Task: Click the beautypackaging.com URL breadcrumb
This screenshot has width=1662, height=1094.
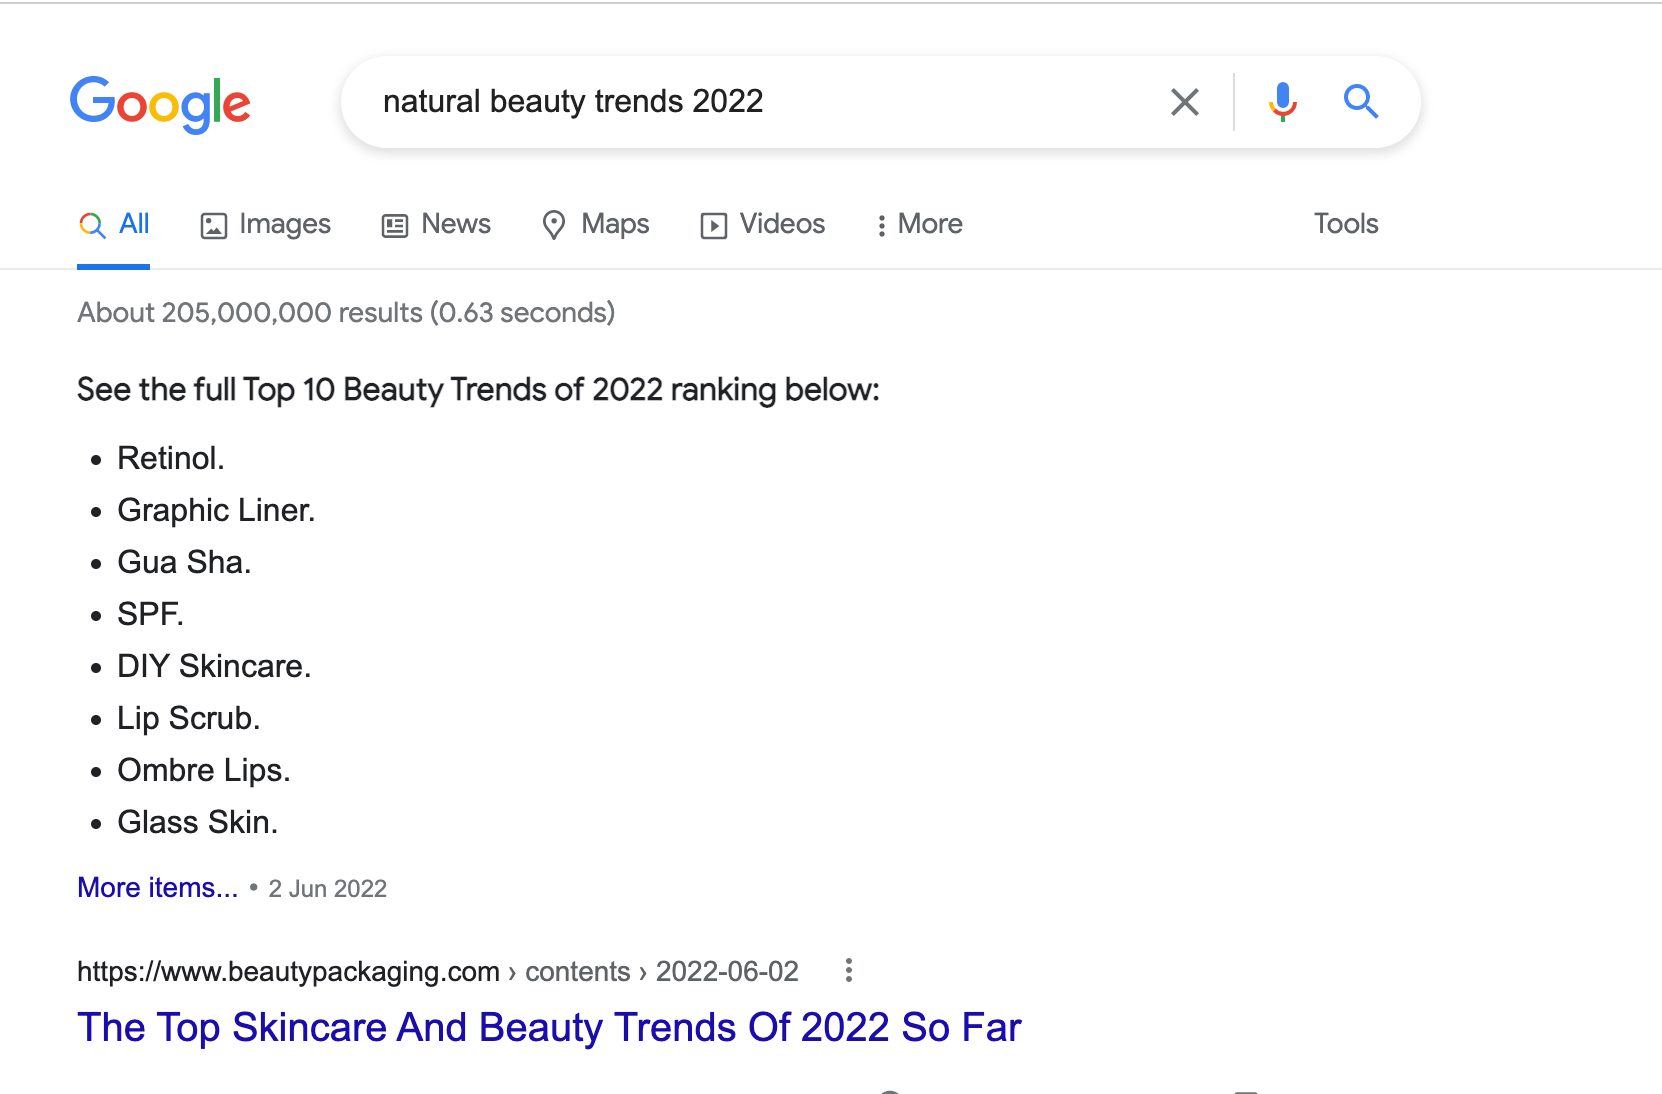Action: (x=288, y=971)
